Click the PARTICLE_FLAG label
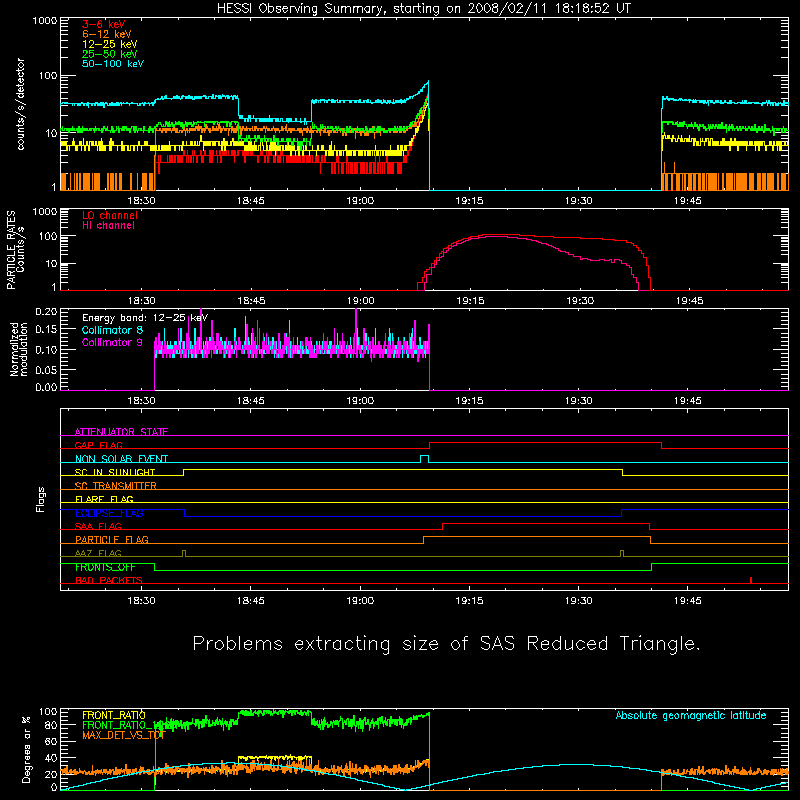The width and height of the screenshot is (800, 800). point(111,539)
